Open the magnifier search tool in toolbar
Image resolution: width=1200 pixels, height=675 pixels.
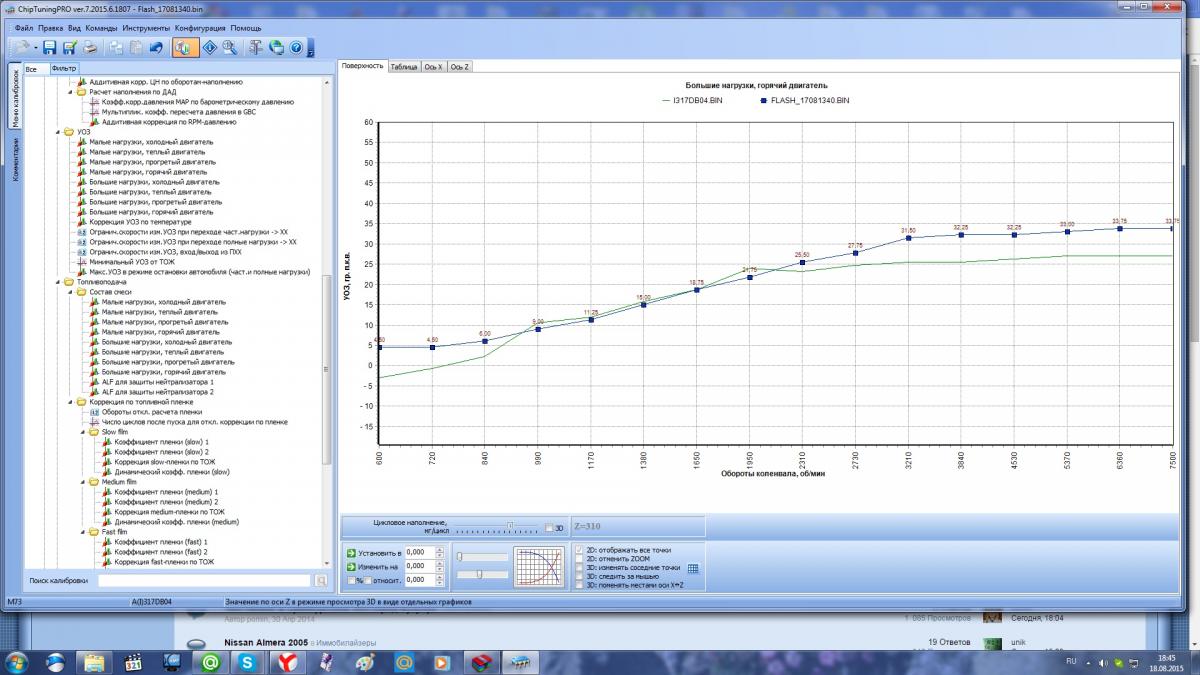(x=230, y=47)
